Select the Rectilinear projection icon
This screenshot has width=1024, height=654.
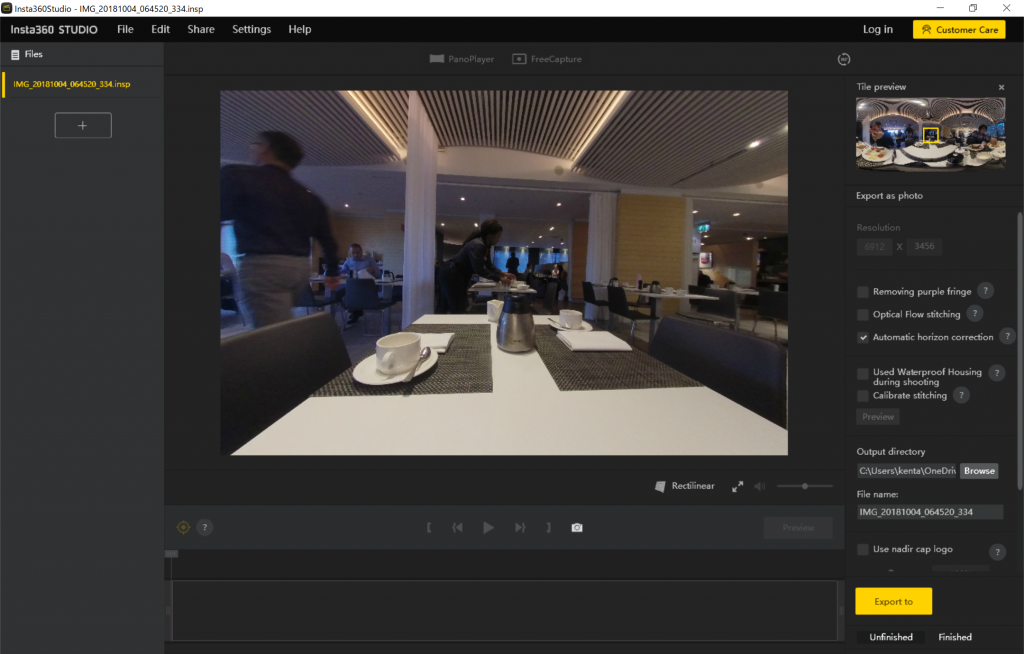pyautogui.click(x=659, y=486)
